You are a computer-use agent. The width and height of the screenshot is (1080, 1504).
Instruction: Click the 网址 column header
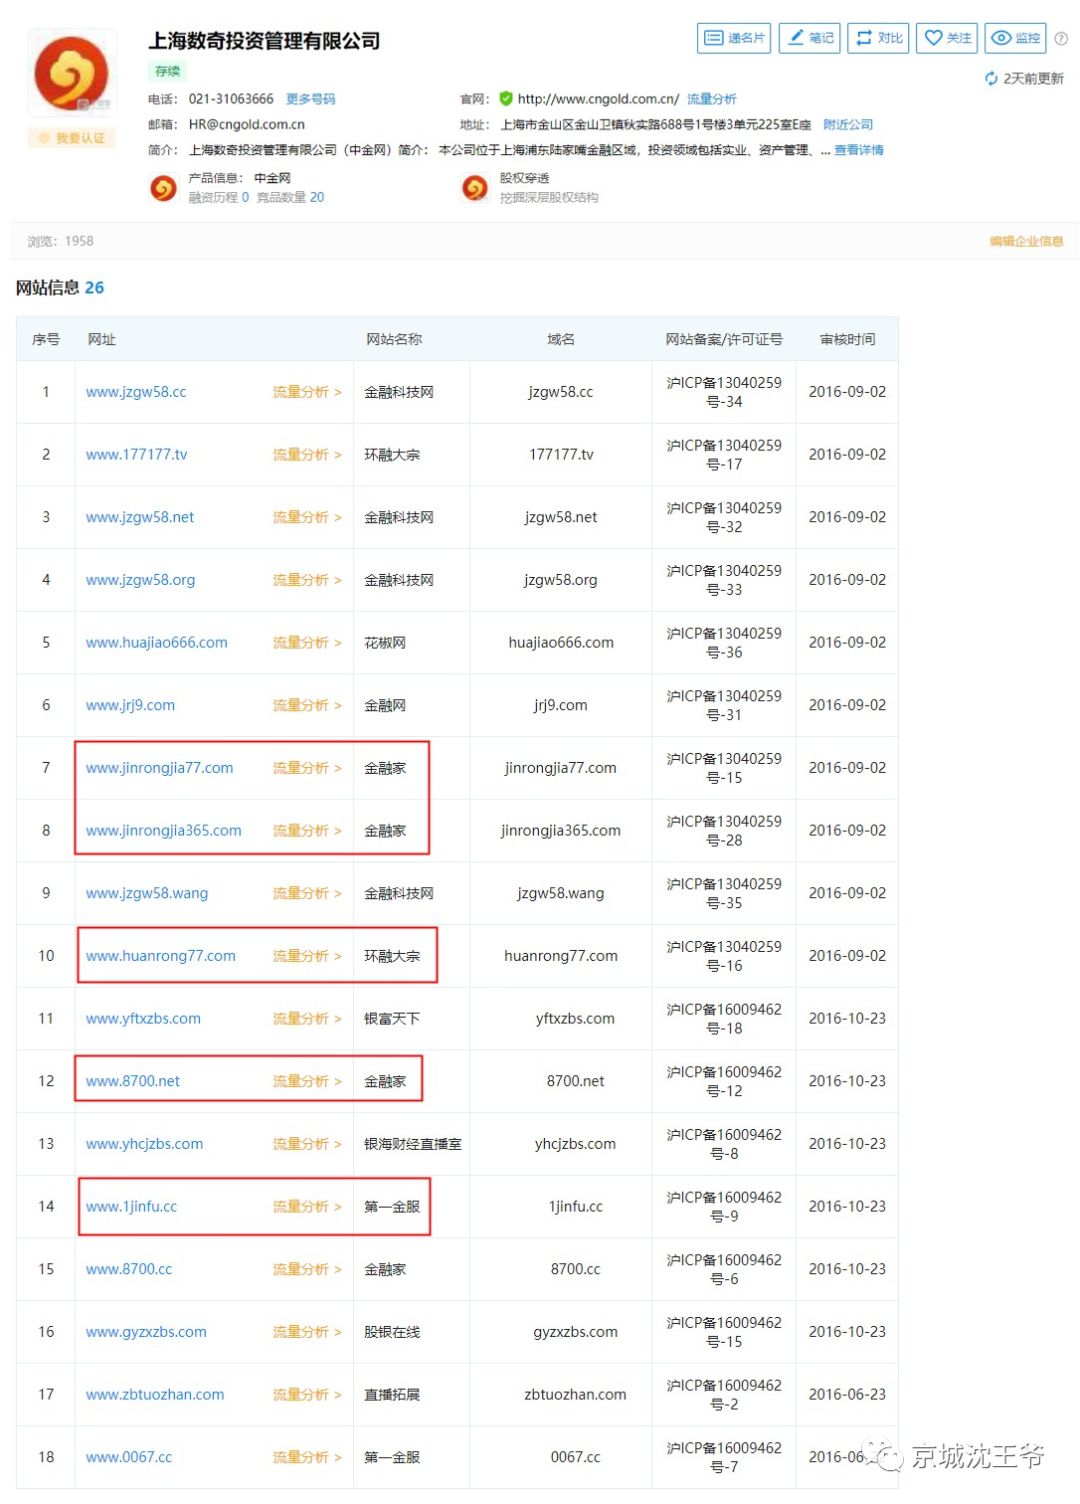pos(102,339)
